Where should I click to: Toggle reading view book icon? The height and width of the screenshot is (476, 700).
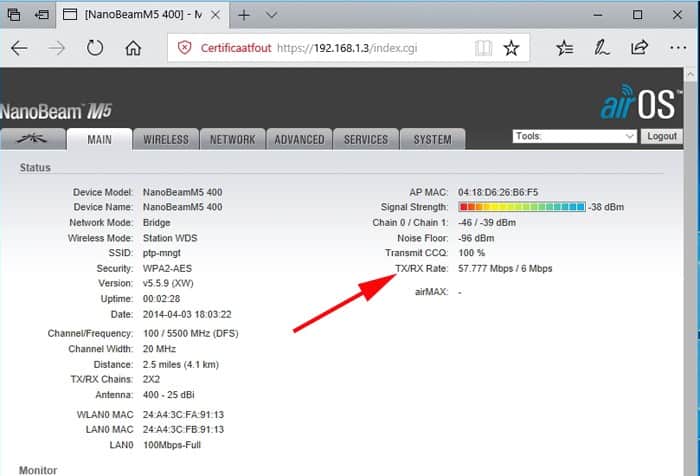pos(483,48)
